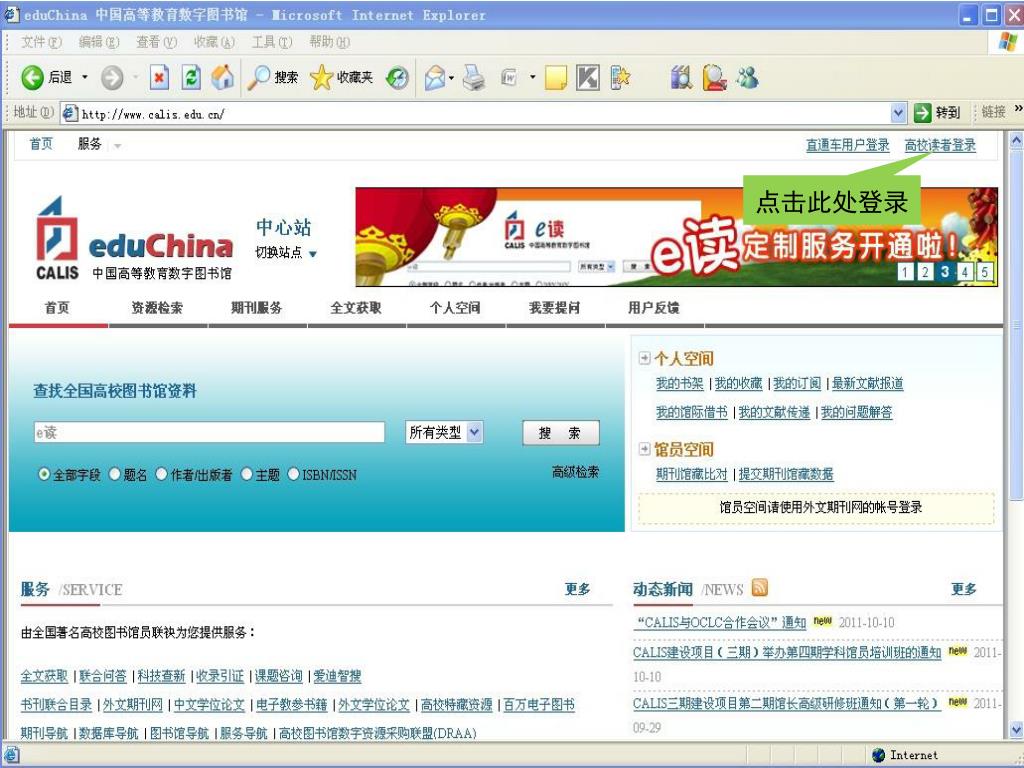
Task: Click the 直通车用户登录 link
Action: 848,145
